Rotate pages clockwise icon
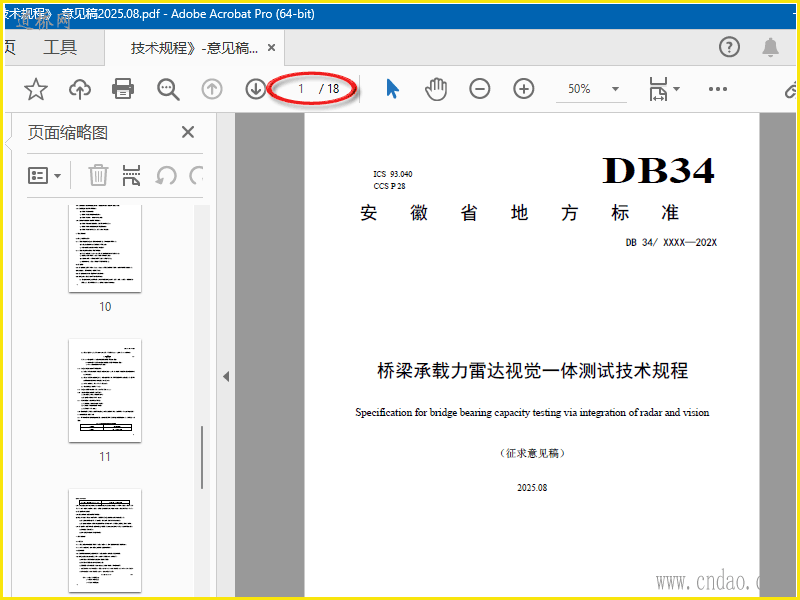800x600 pixels. click(196, 176)
